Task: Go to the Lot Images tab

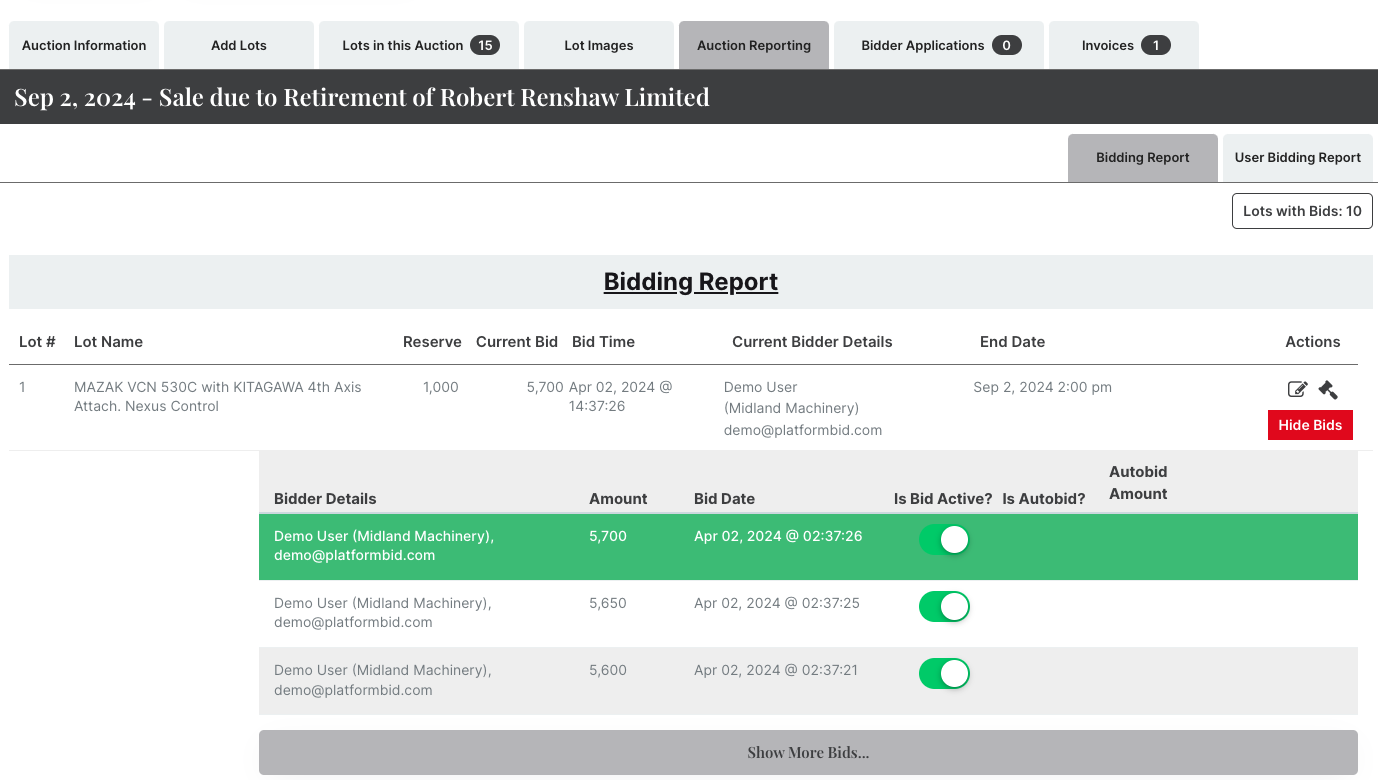Action: (599, 45)
